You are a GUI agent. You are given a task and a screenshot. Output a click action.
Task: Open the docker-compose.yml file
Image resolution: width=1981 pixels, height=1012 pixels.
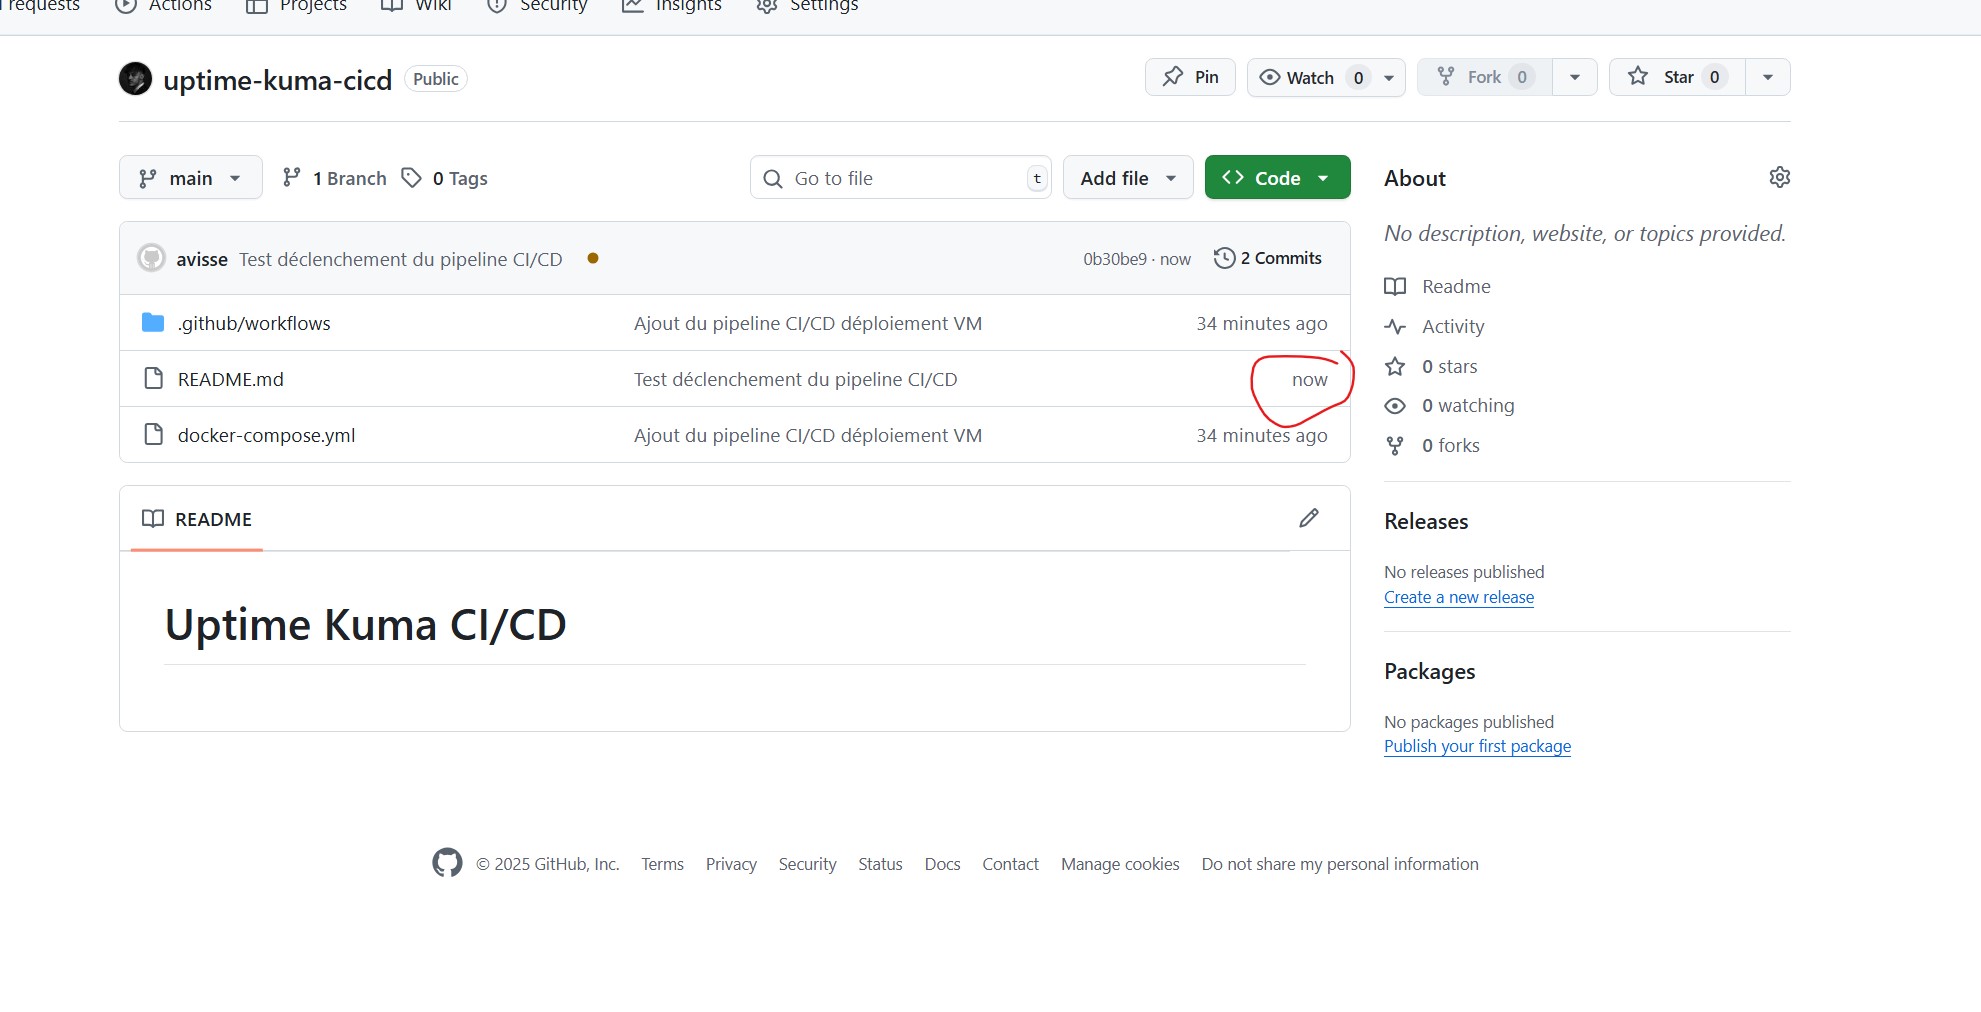tap(266, 435)
